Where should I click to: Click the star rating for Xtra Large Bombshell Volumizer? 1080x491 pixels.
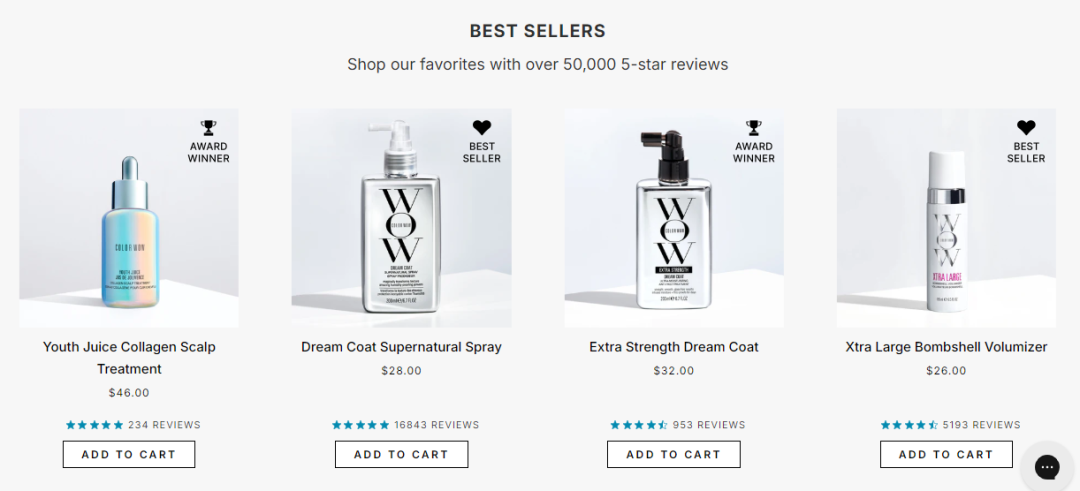point(909,425)
